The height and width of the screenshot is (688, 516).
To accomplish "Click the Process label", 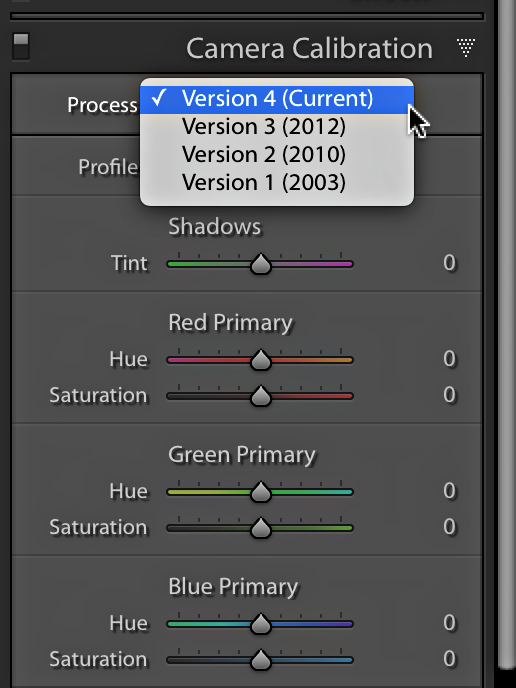I will point(102,105).
